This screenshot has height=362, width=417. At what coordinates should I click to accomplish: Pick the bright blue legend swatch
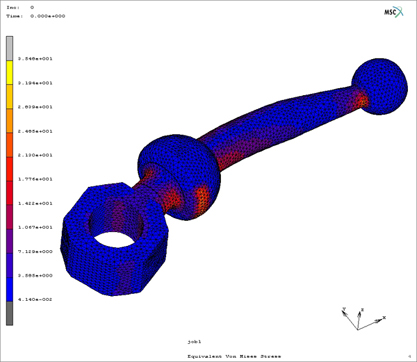(x=10, y=289)
